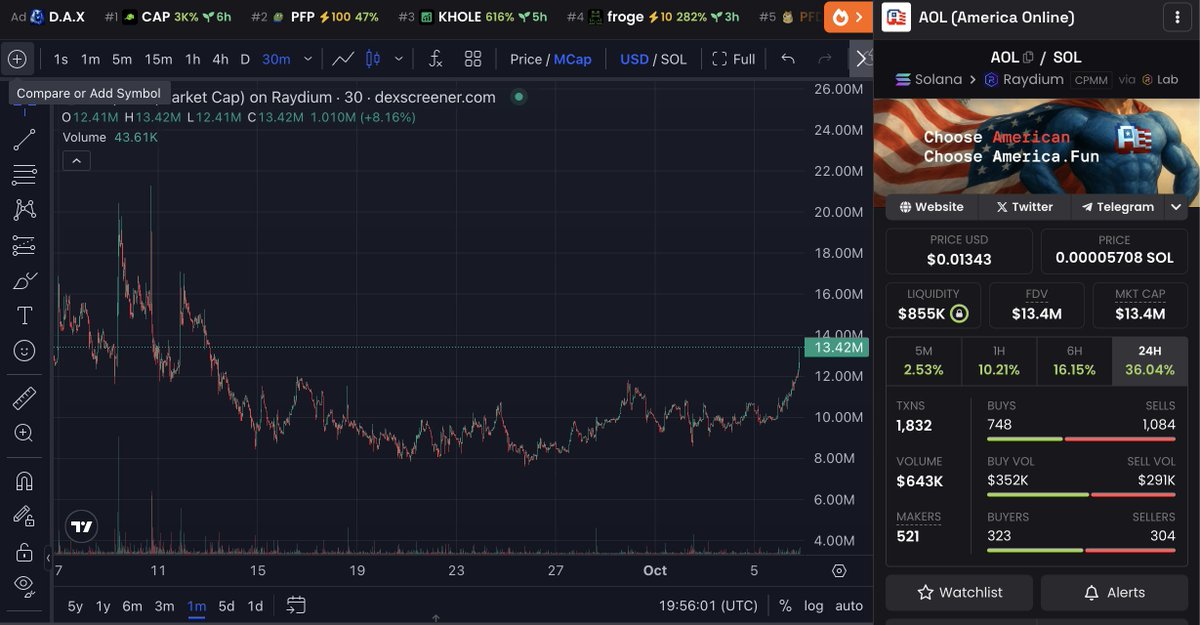
Task: Click the orange fire trending button
Action: click(847, 17)
